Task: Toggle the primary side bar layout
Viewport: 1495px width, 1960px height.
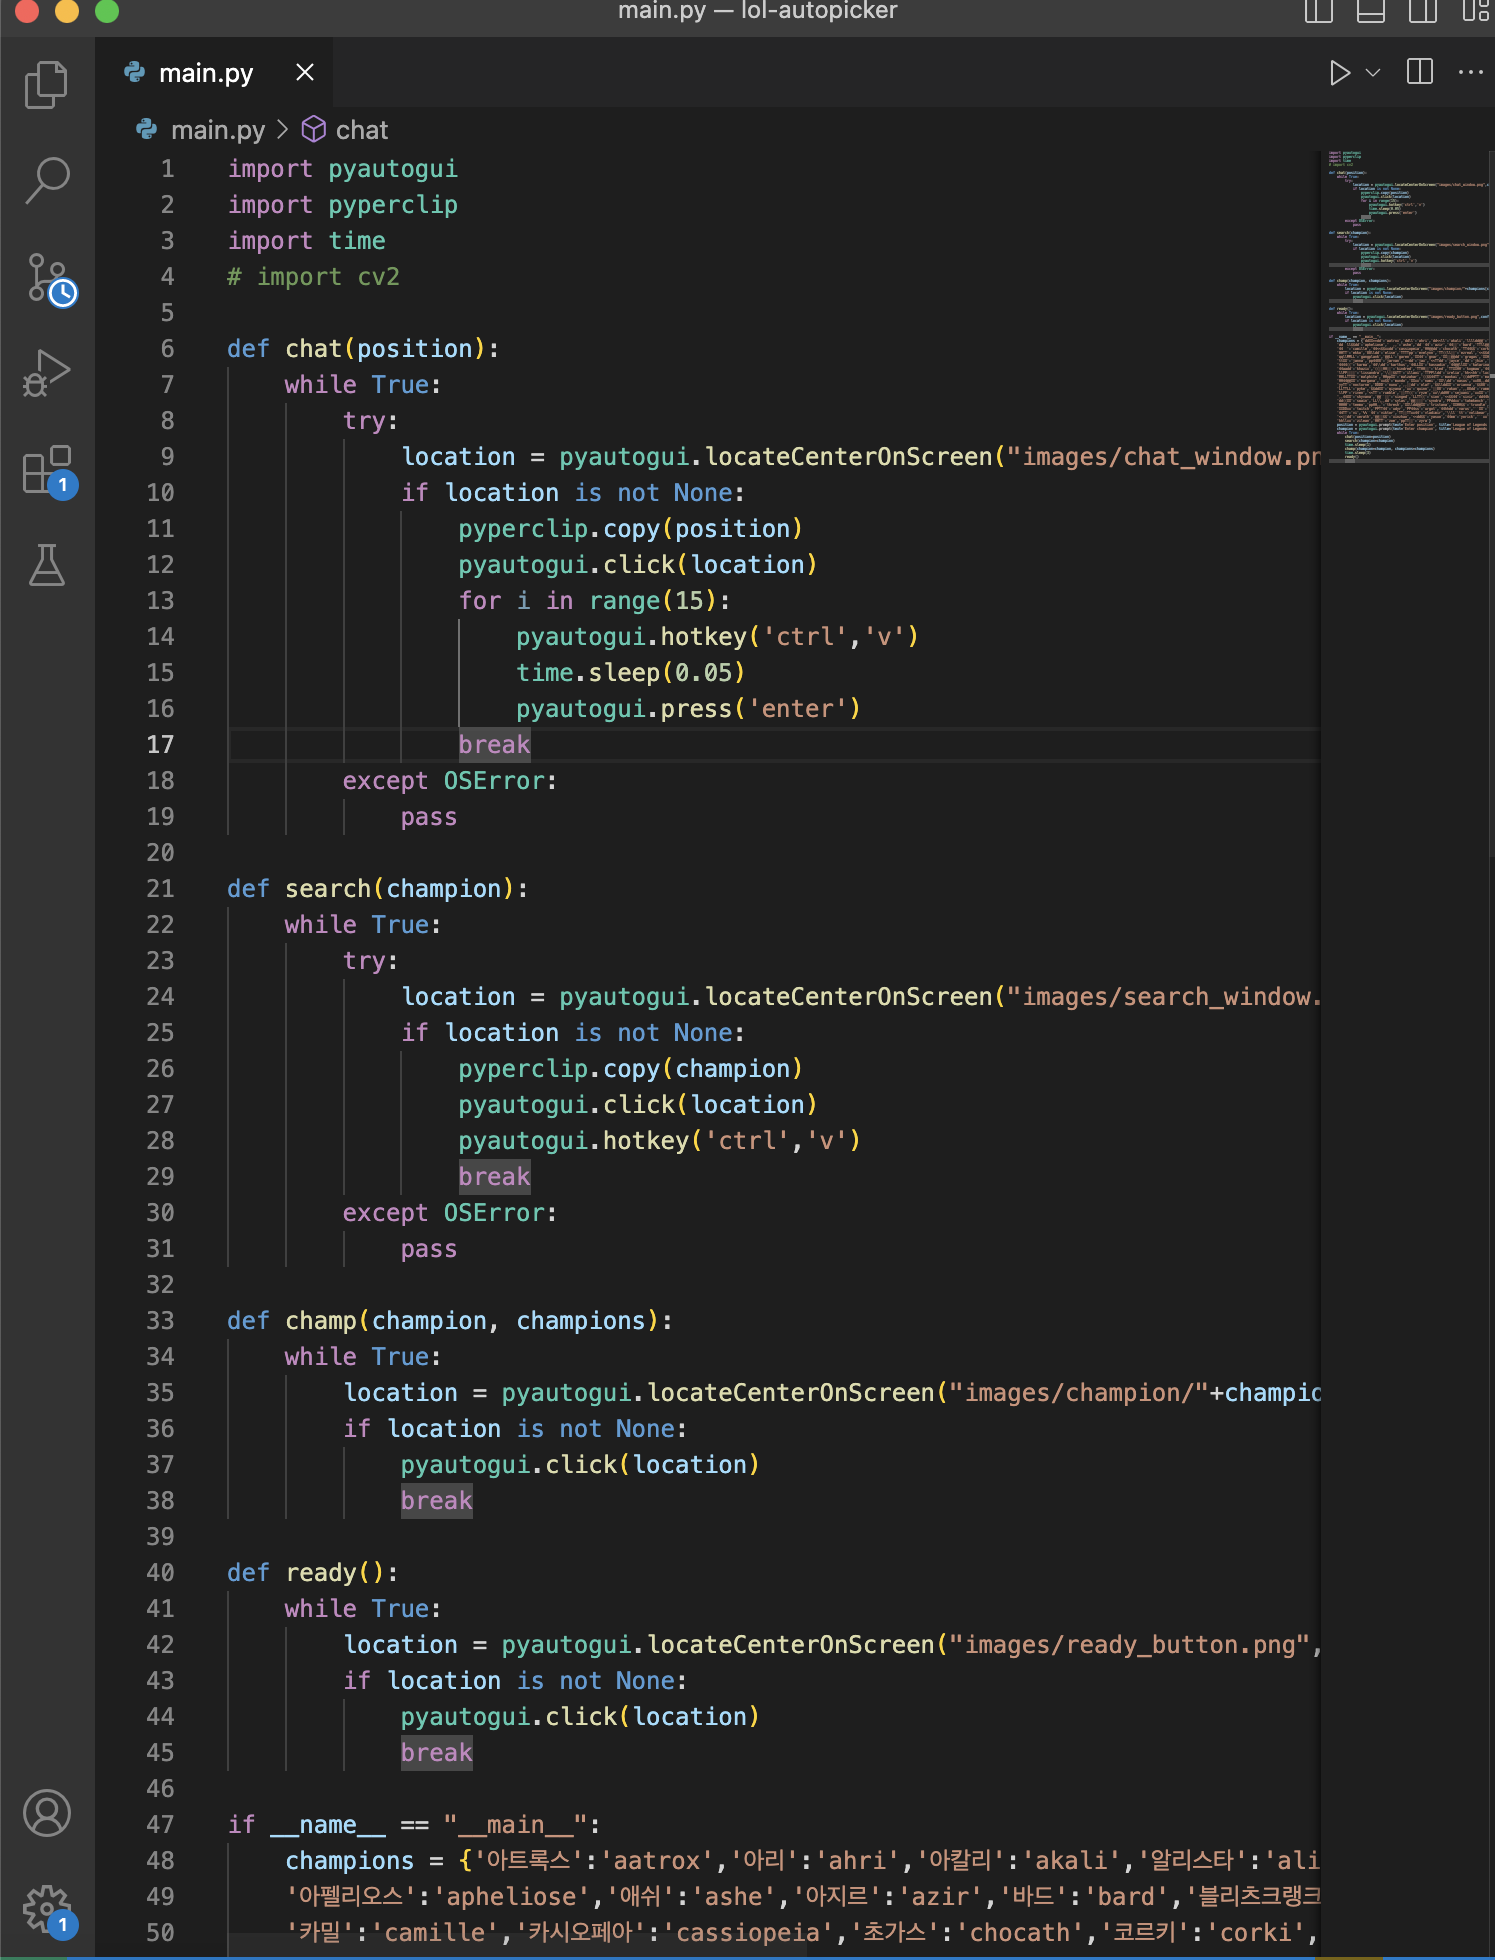Action: pos(1319,12)
